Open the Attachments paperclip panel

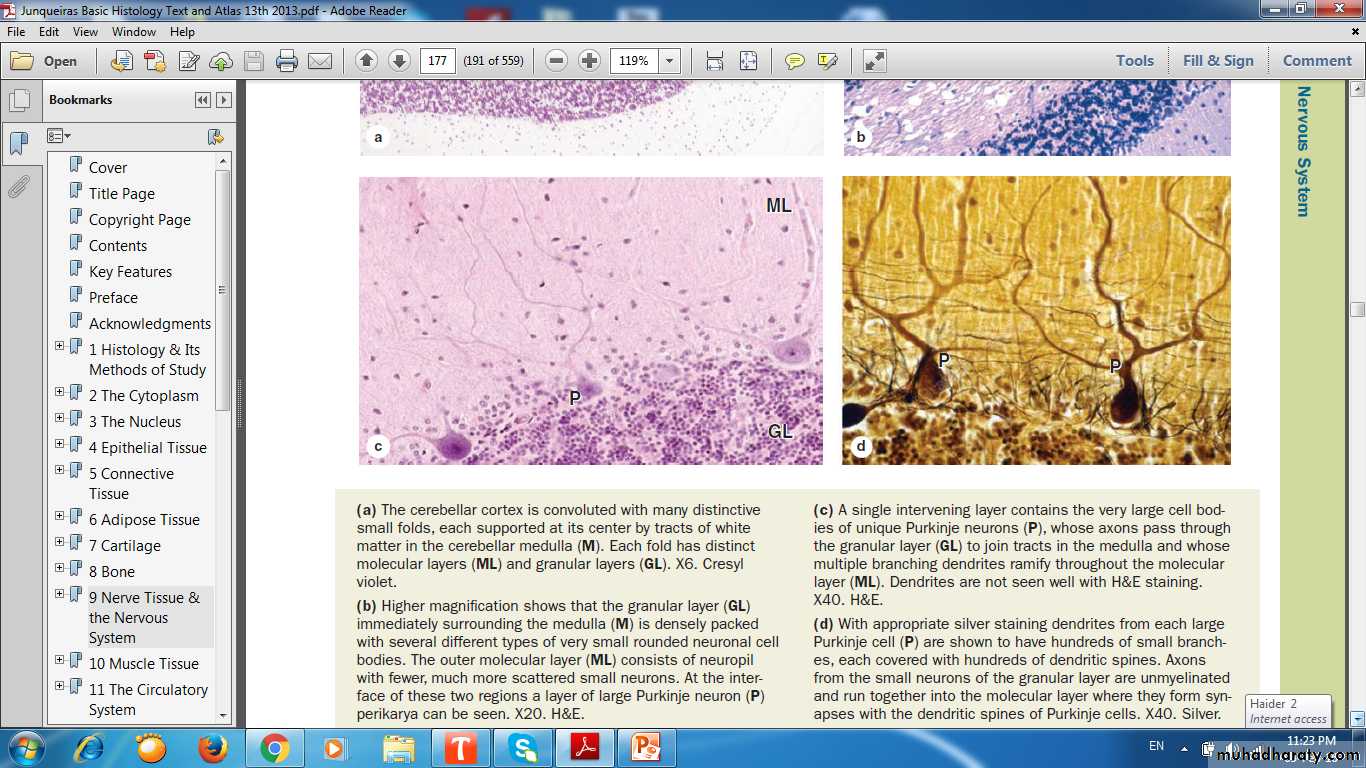coord(18,186)
